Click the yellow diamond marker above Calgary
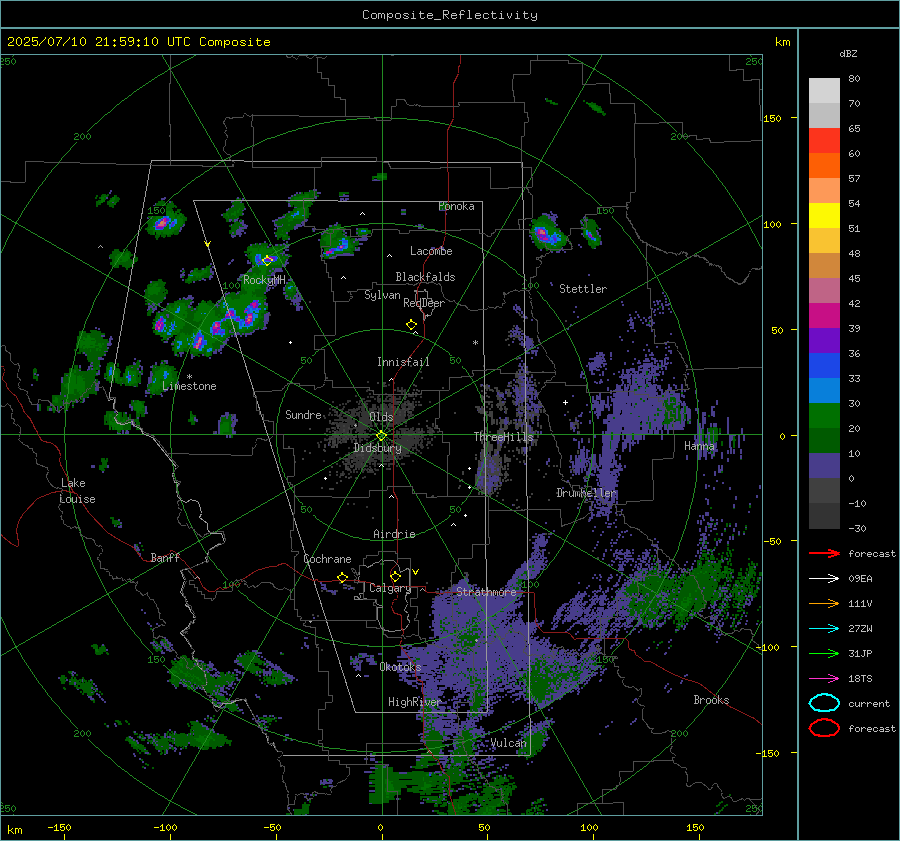 tap(395, 576)
